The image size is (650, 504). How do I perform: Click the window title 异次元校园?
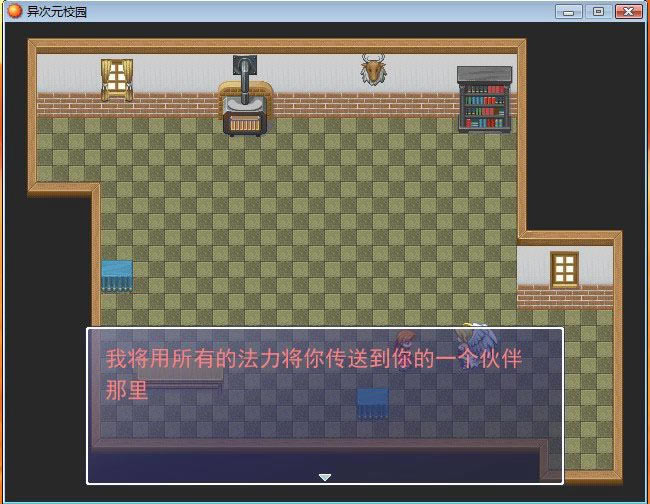56,12
